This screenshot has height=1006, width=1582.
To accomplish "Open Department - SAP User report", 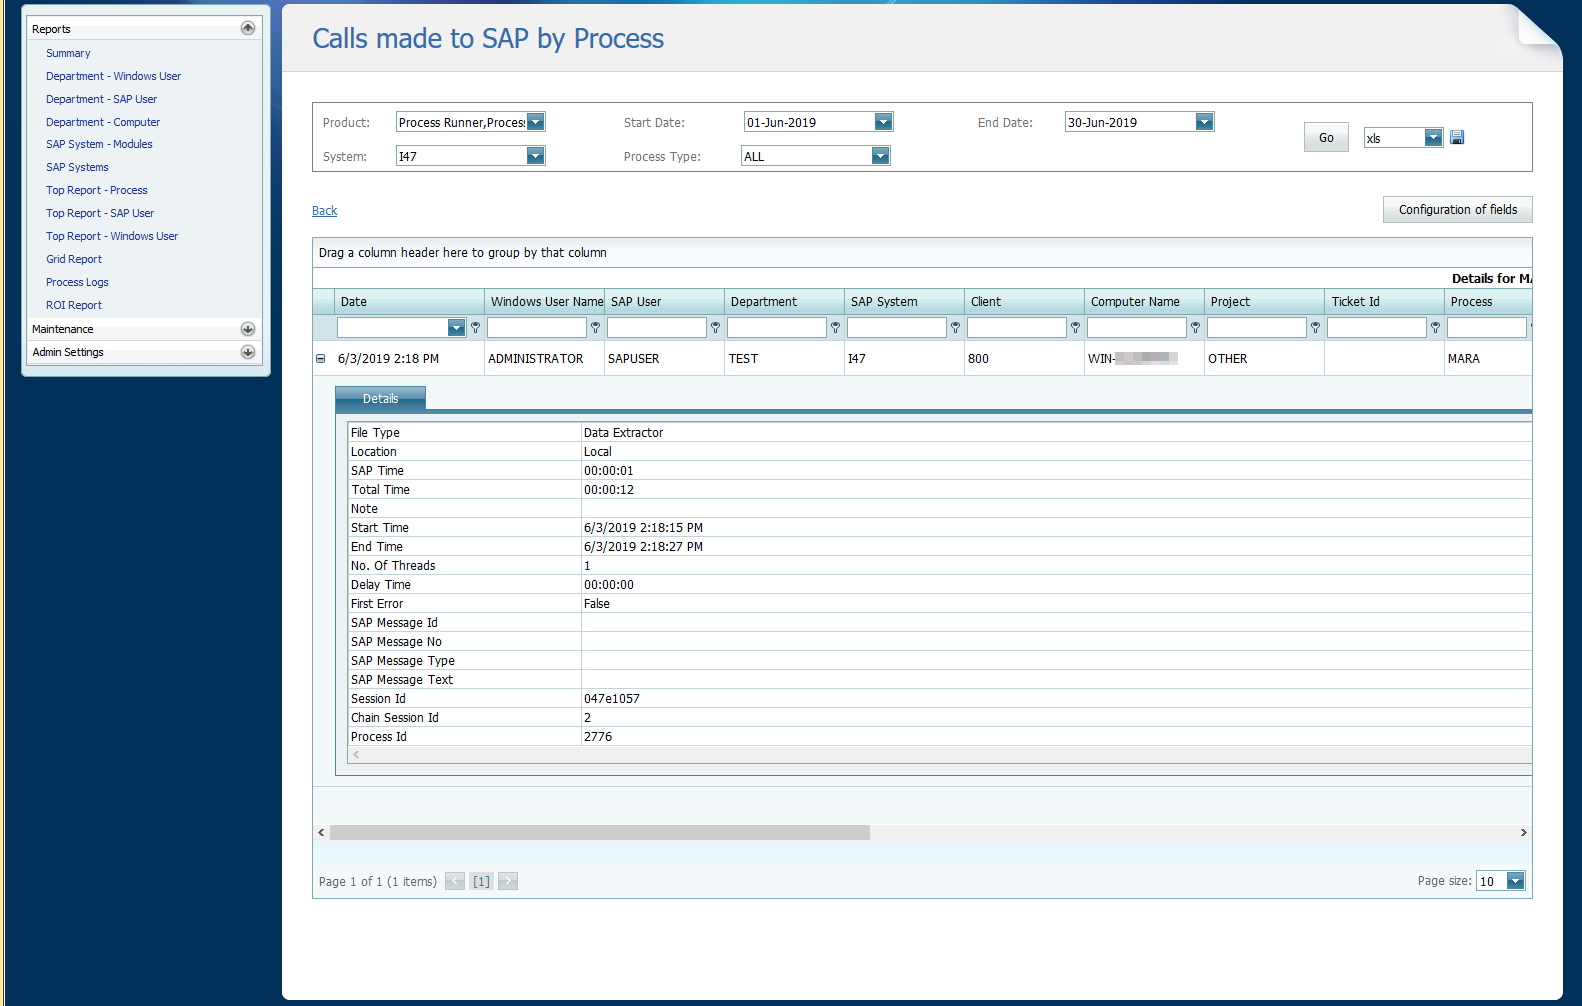I will 101,99.
